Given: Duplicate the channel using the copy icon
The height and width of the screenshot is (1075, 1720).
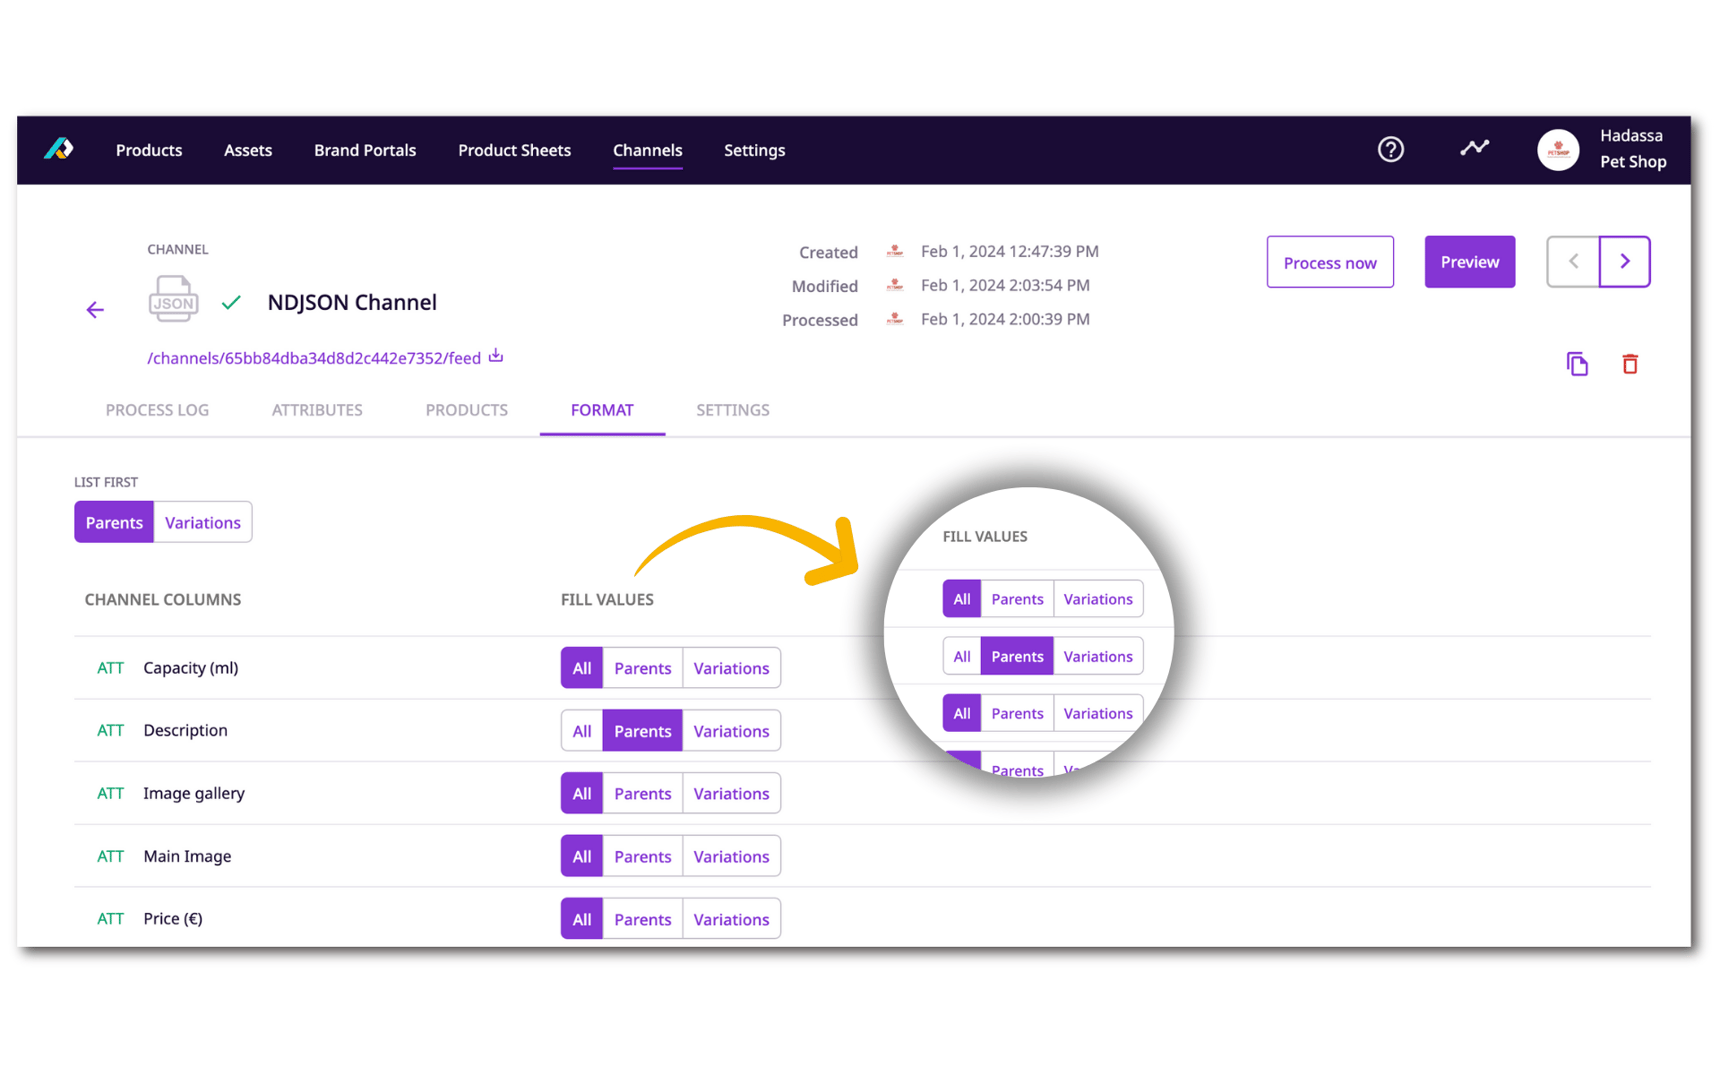Looking at the screenshot, I should coord(1577,364).
